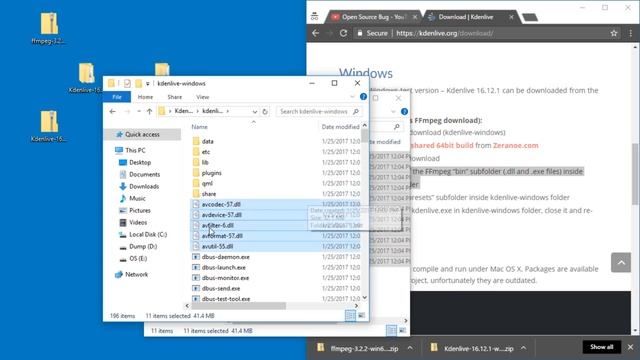Select dbus-daemon.exe file

point(225,257)
